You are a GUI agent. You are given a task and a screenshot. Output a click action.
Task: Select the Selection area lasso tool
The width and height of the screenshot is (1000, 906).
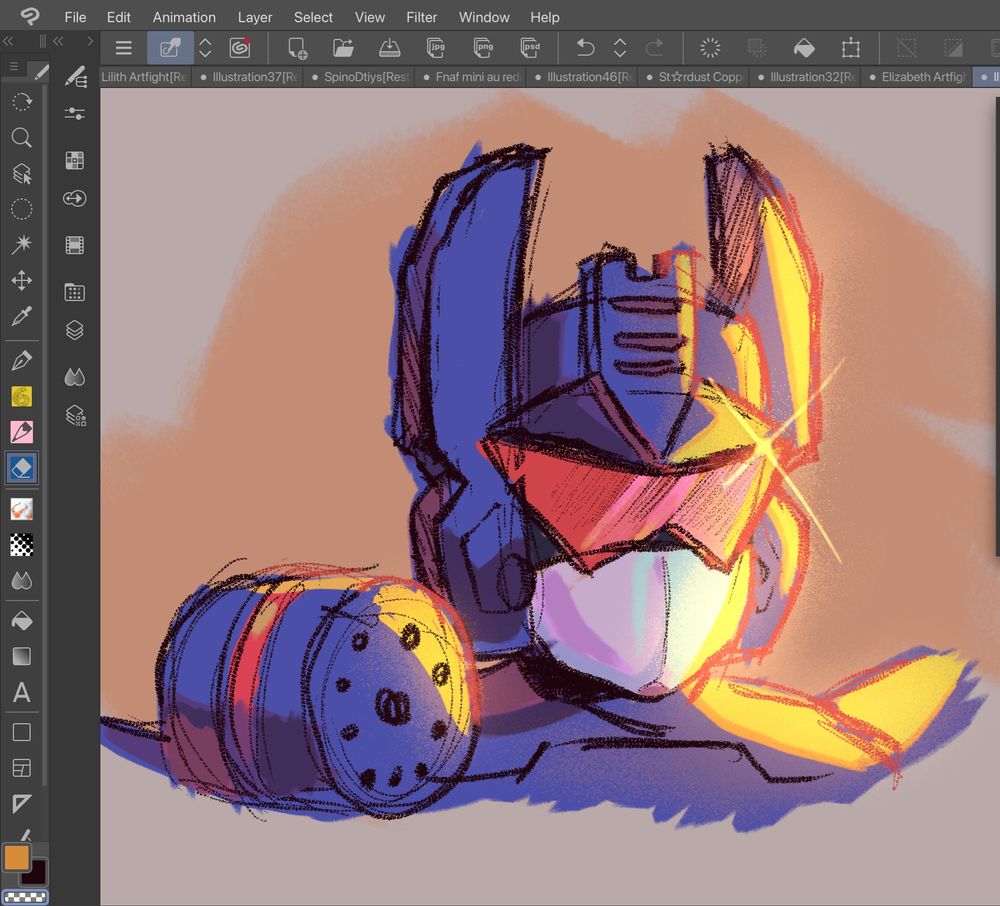(x=22, y=208)
